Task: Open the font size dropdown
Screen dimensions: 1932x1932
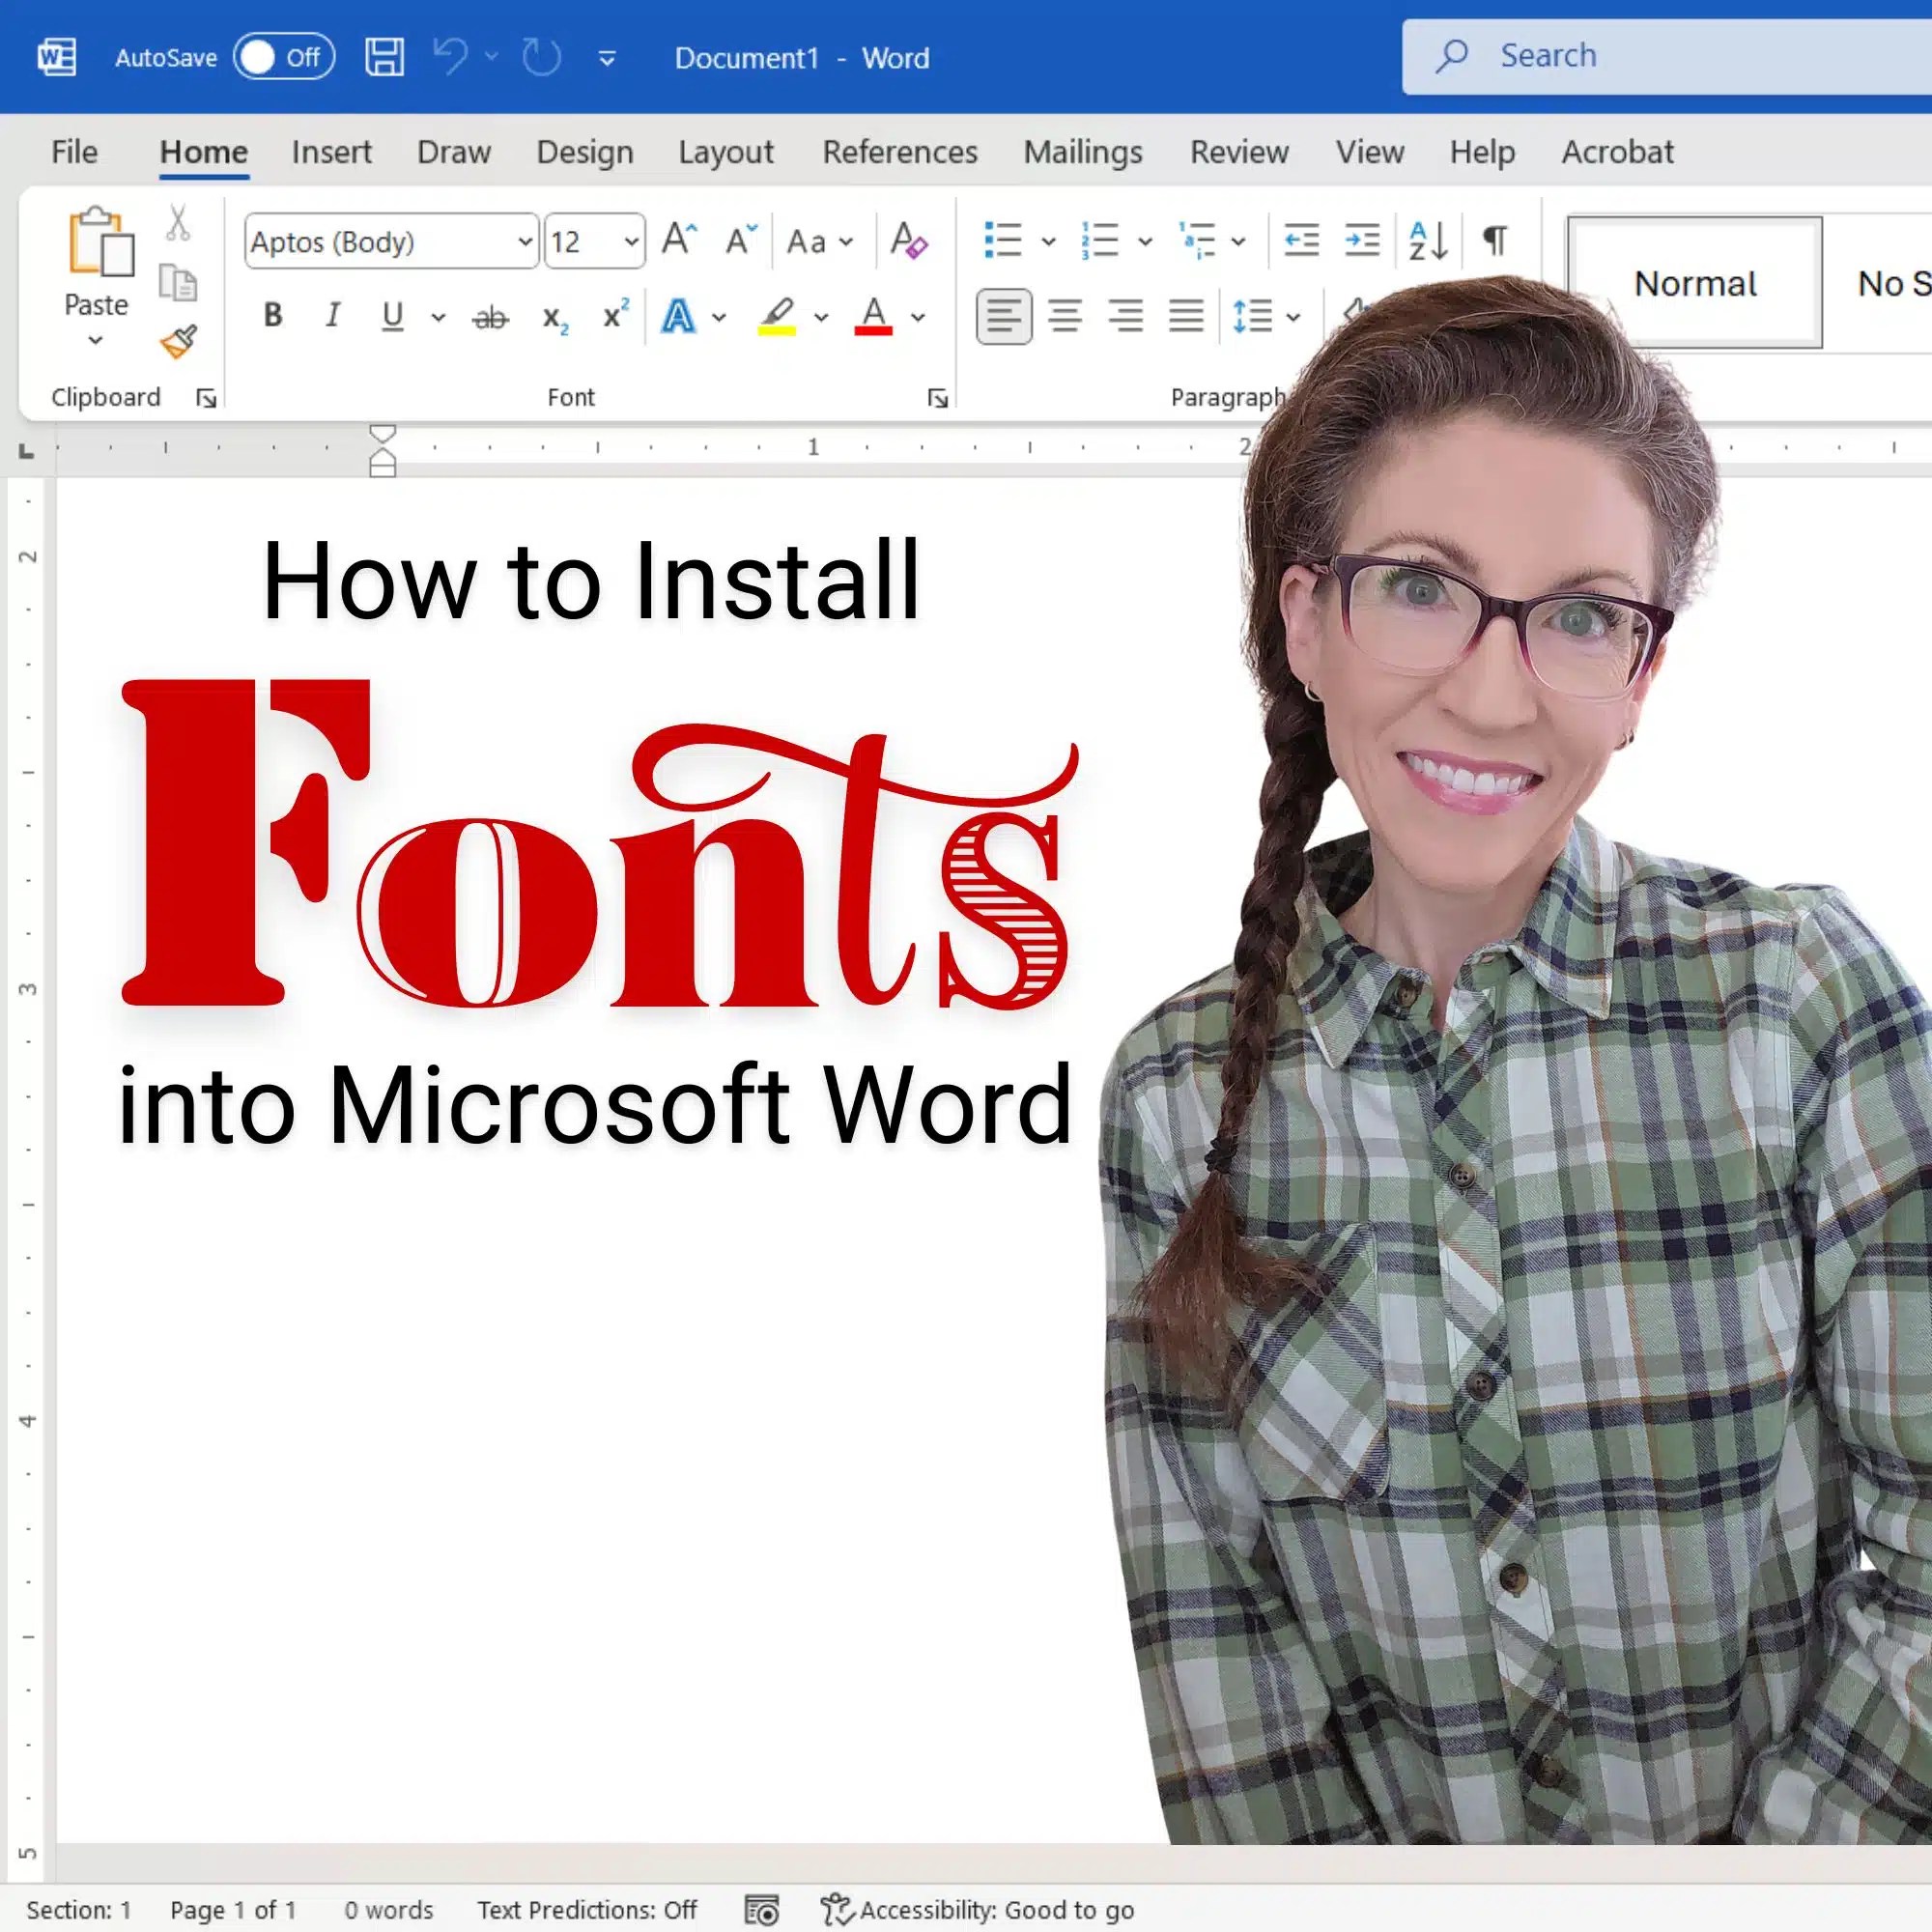Action: pyautogui.click(x=631, y=241)
